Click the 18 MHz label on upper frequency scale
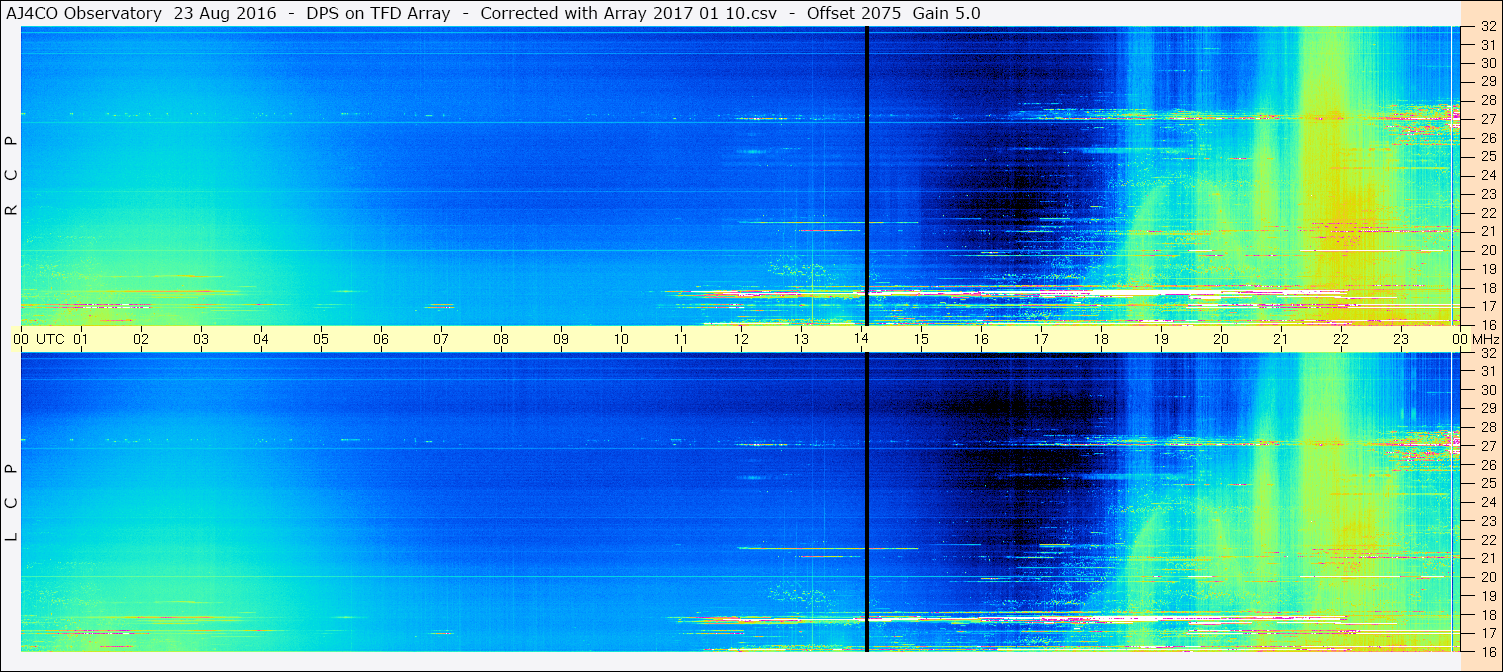This screenshot has height=672, width=1503. click(x=1488, y=288)
